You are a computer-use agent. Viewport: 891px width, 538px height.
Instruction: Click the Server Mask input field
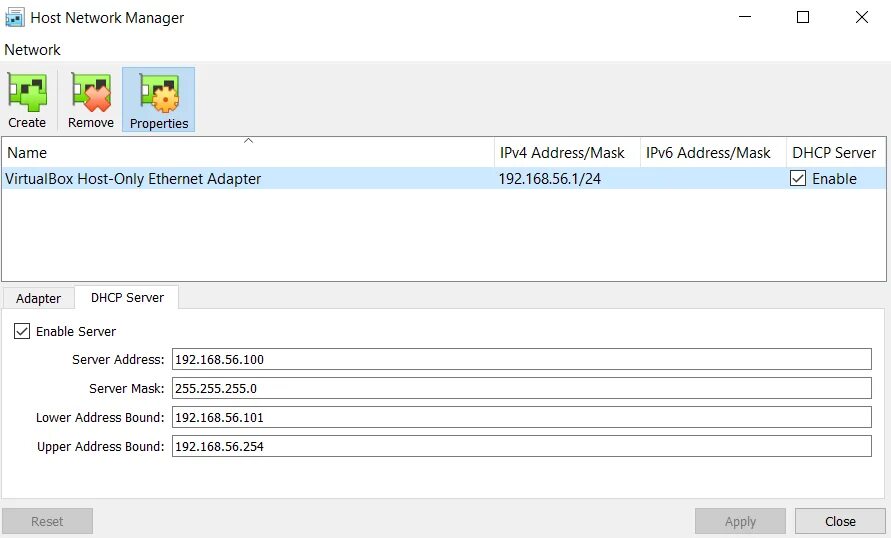(x=522, y=388)
